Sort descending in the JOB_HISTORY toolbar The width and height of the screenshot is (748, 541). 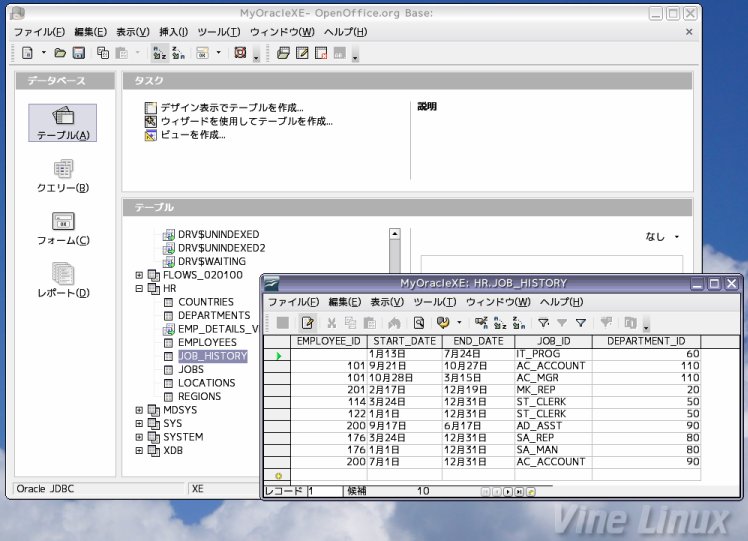click(519, 323)
